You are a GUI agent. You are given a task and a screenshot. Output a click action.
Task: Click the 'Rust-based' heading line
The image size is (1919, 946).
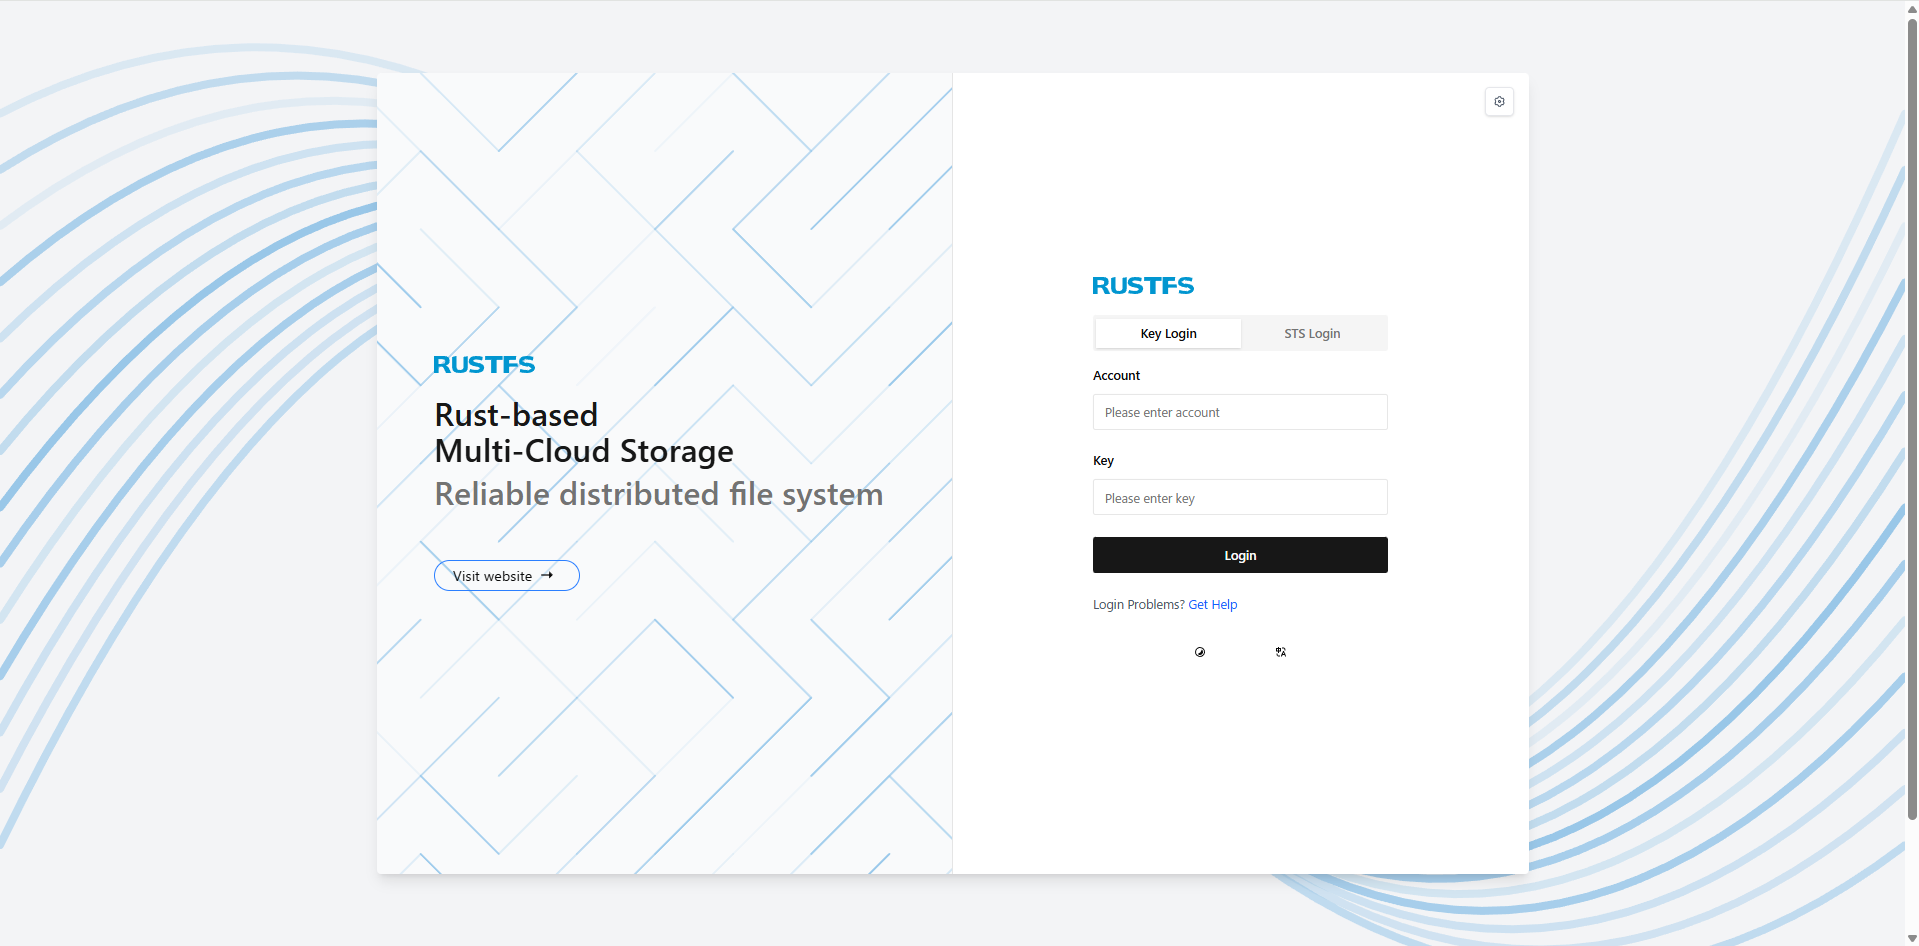[x=516, y=415]
